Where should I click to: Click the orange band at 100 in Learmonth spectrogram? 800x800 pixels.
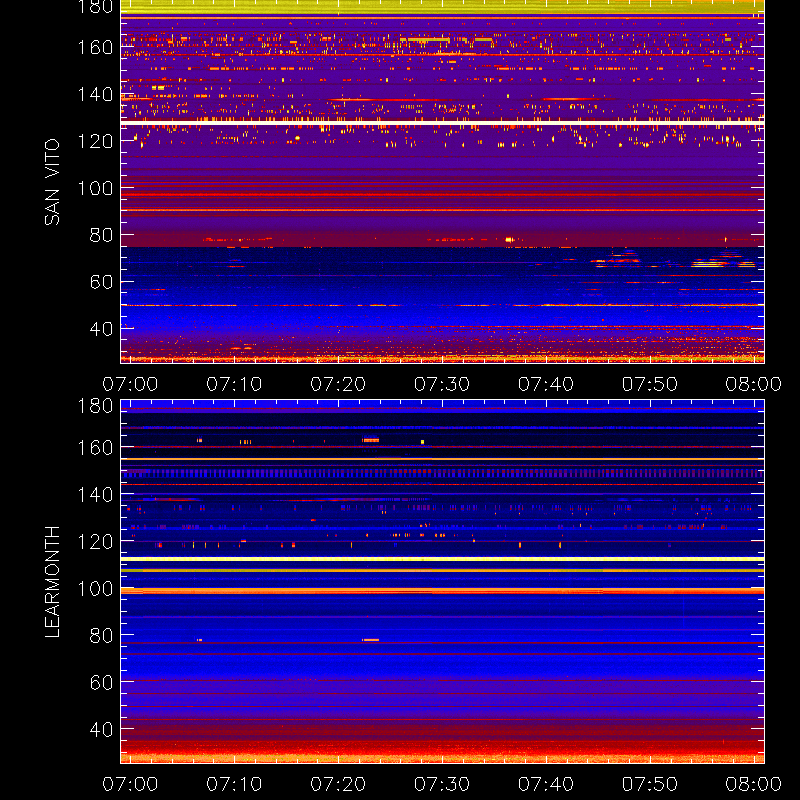(442, 591)
